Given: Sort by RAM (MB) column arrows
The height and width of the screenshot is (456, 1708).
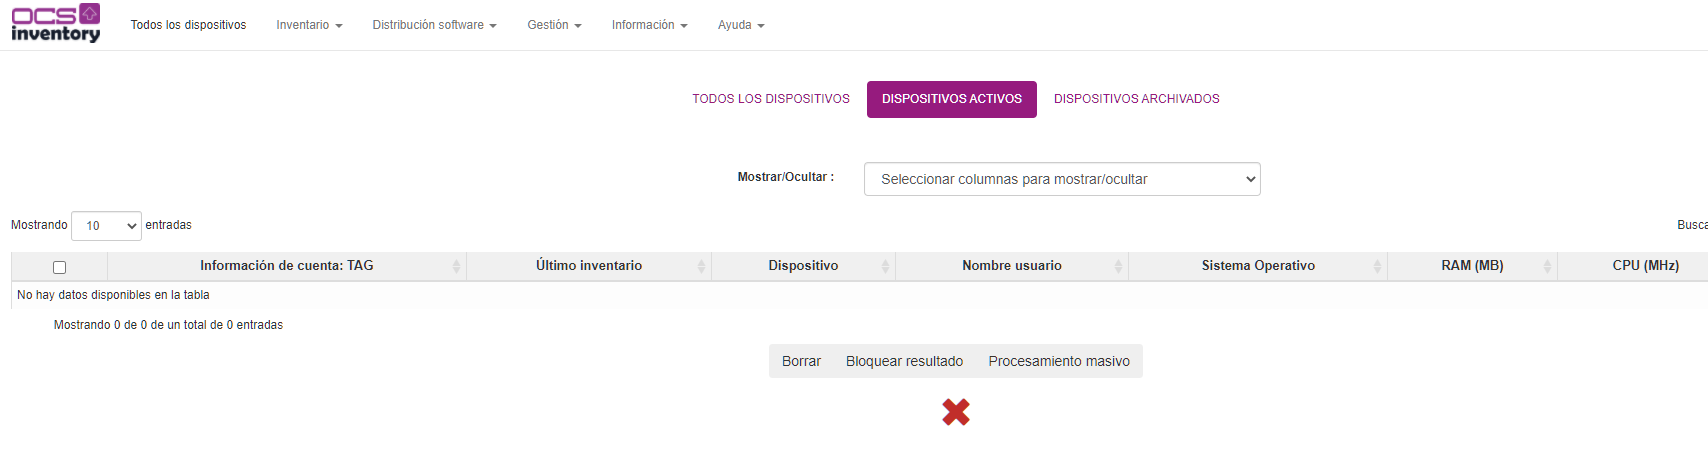Looking at the screenshot, I should [x=1547, y=266].
